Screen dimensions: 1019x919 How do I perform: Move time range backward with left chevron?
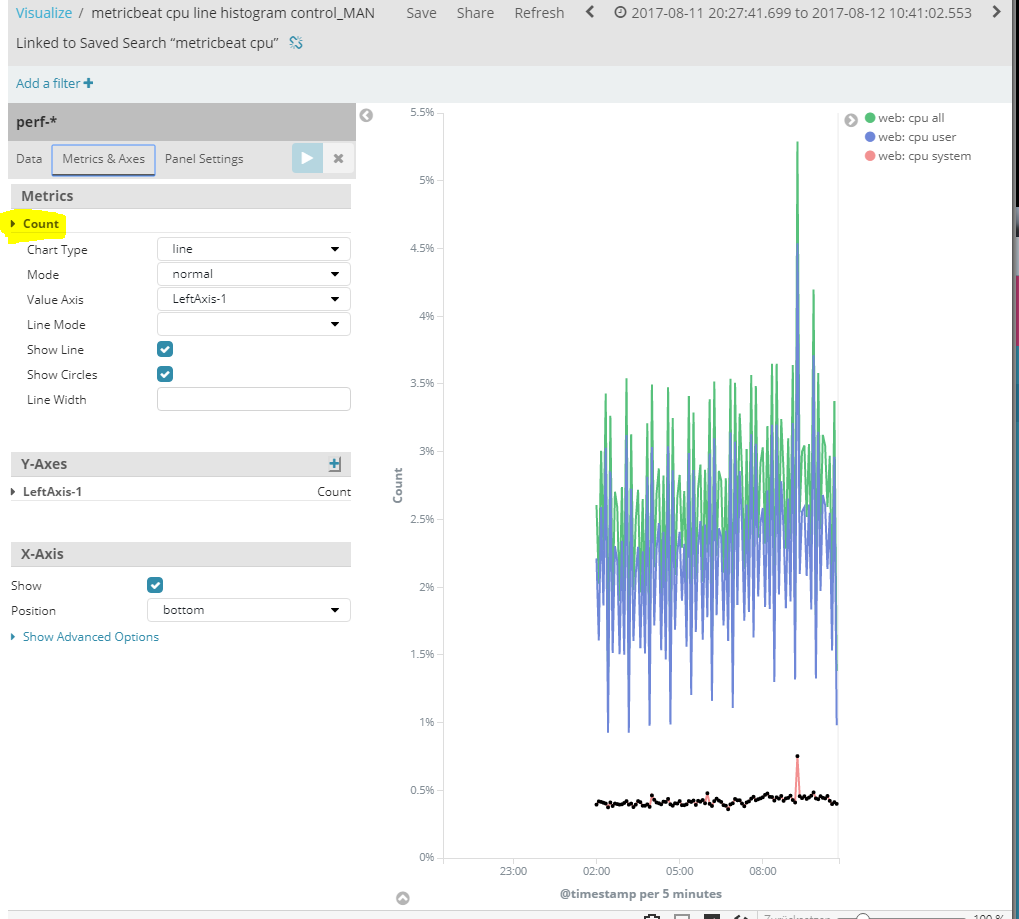coord(589,12)
